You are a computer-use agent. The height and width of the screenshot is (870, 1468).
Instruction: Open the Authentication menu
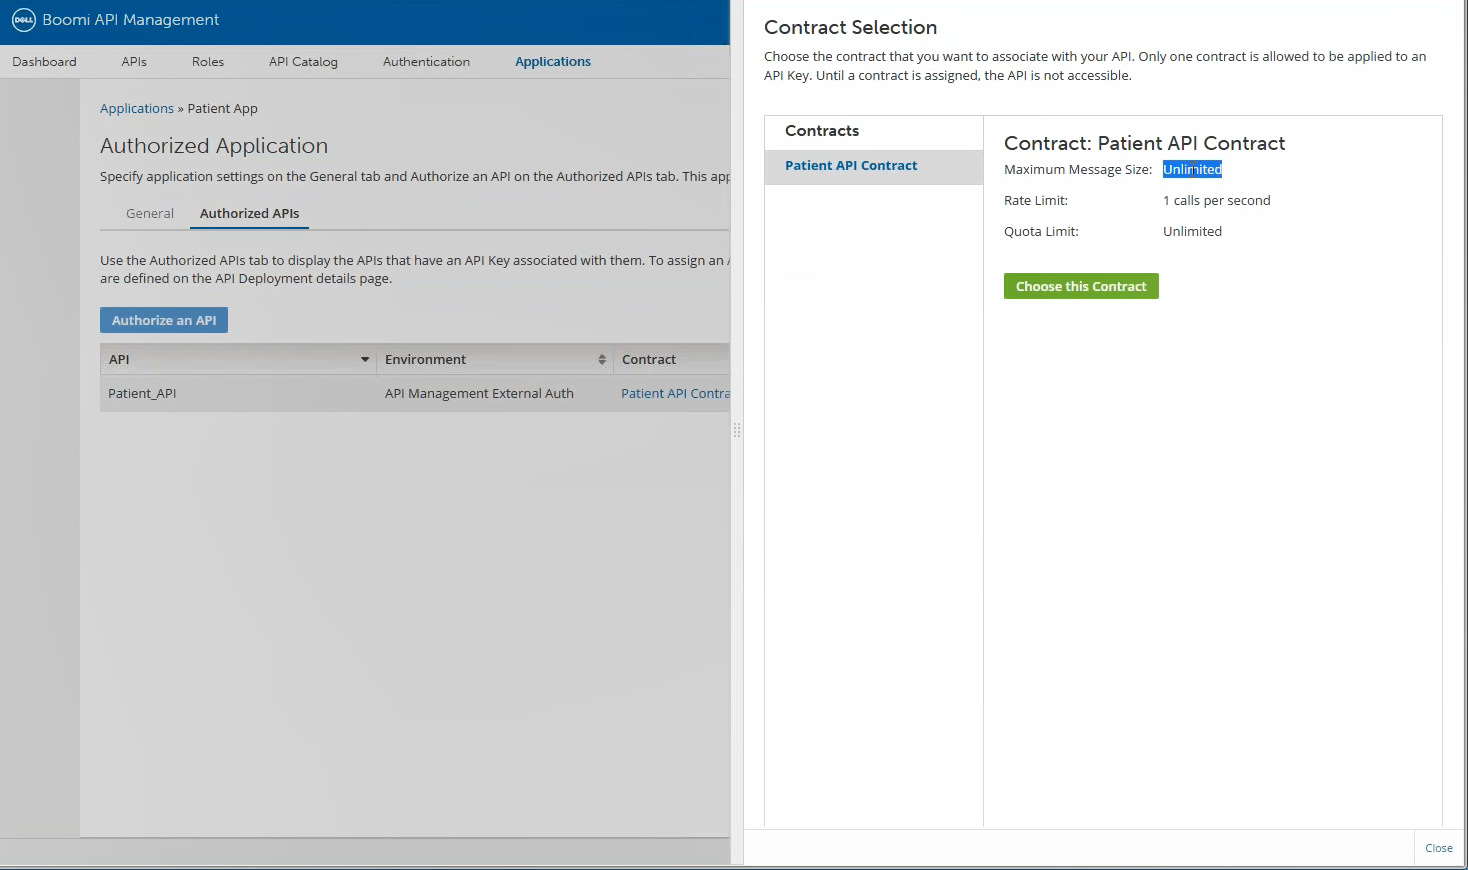tap(426, 62)
